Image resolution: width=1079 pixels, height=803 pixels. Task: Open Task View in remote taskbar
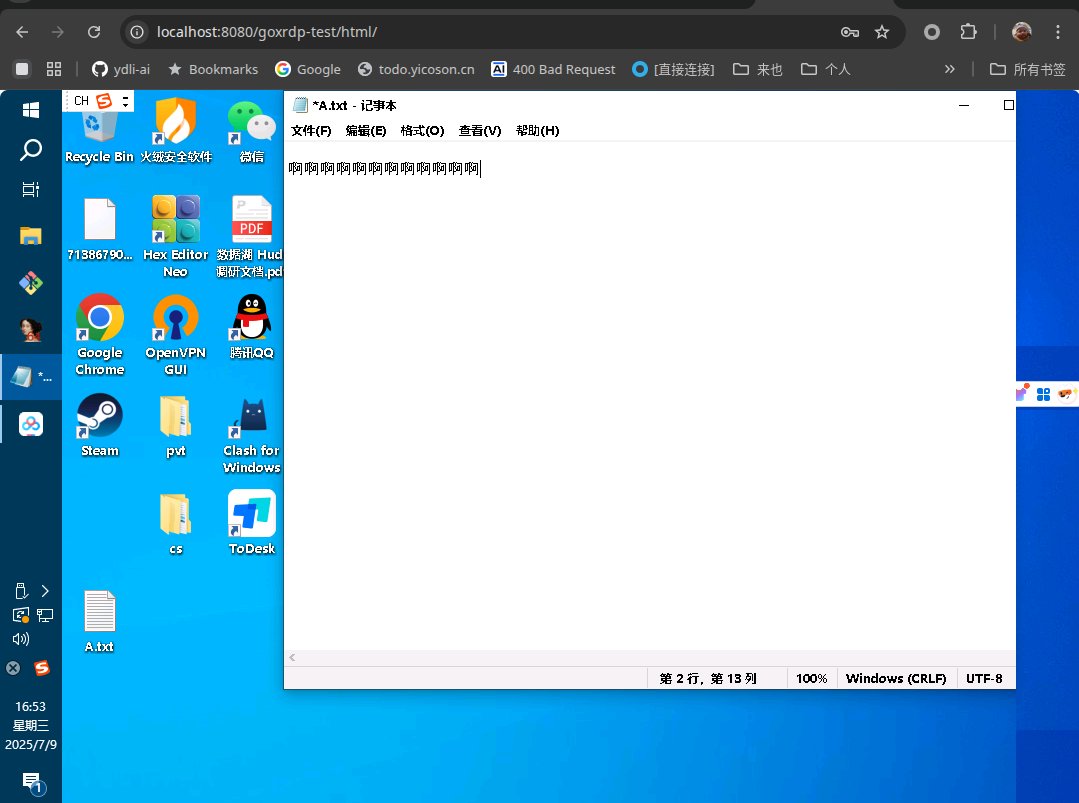(30, 189)
